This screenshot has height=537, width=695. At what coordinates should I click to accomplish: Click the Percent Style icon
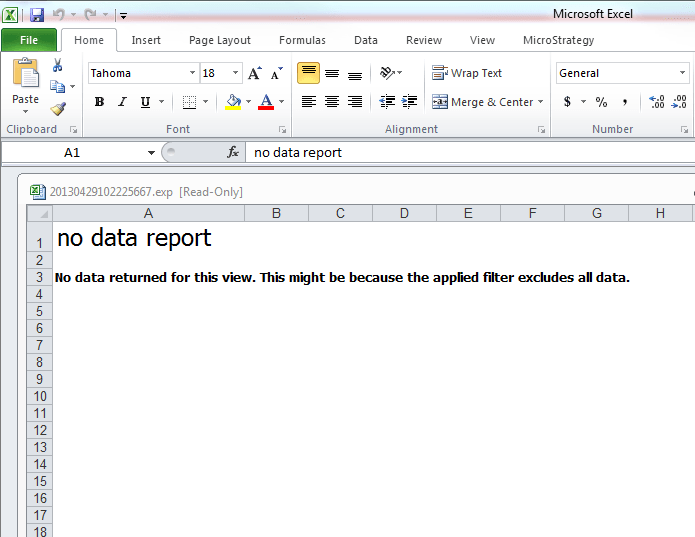[601, 102]
